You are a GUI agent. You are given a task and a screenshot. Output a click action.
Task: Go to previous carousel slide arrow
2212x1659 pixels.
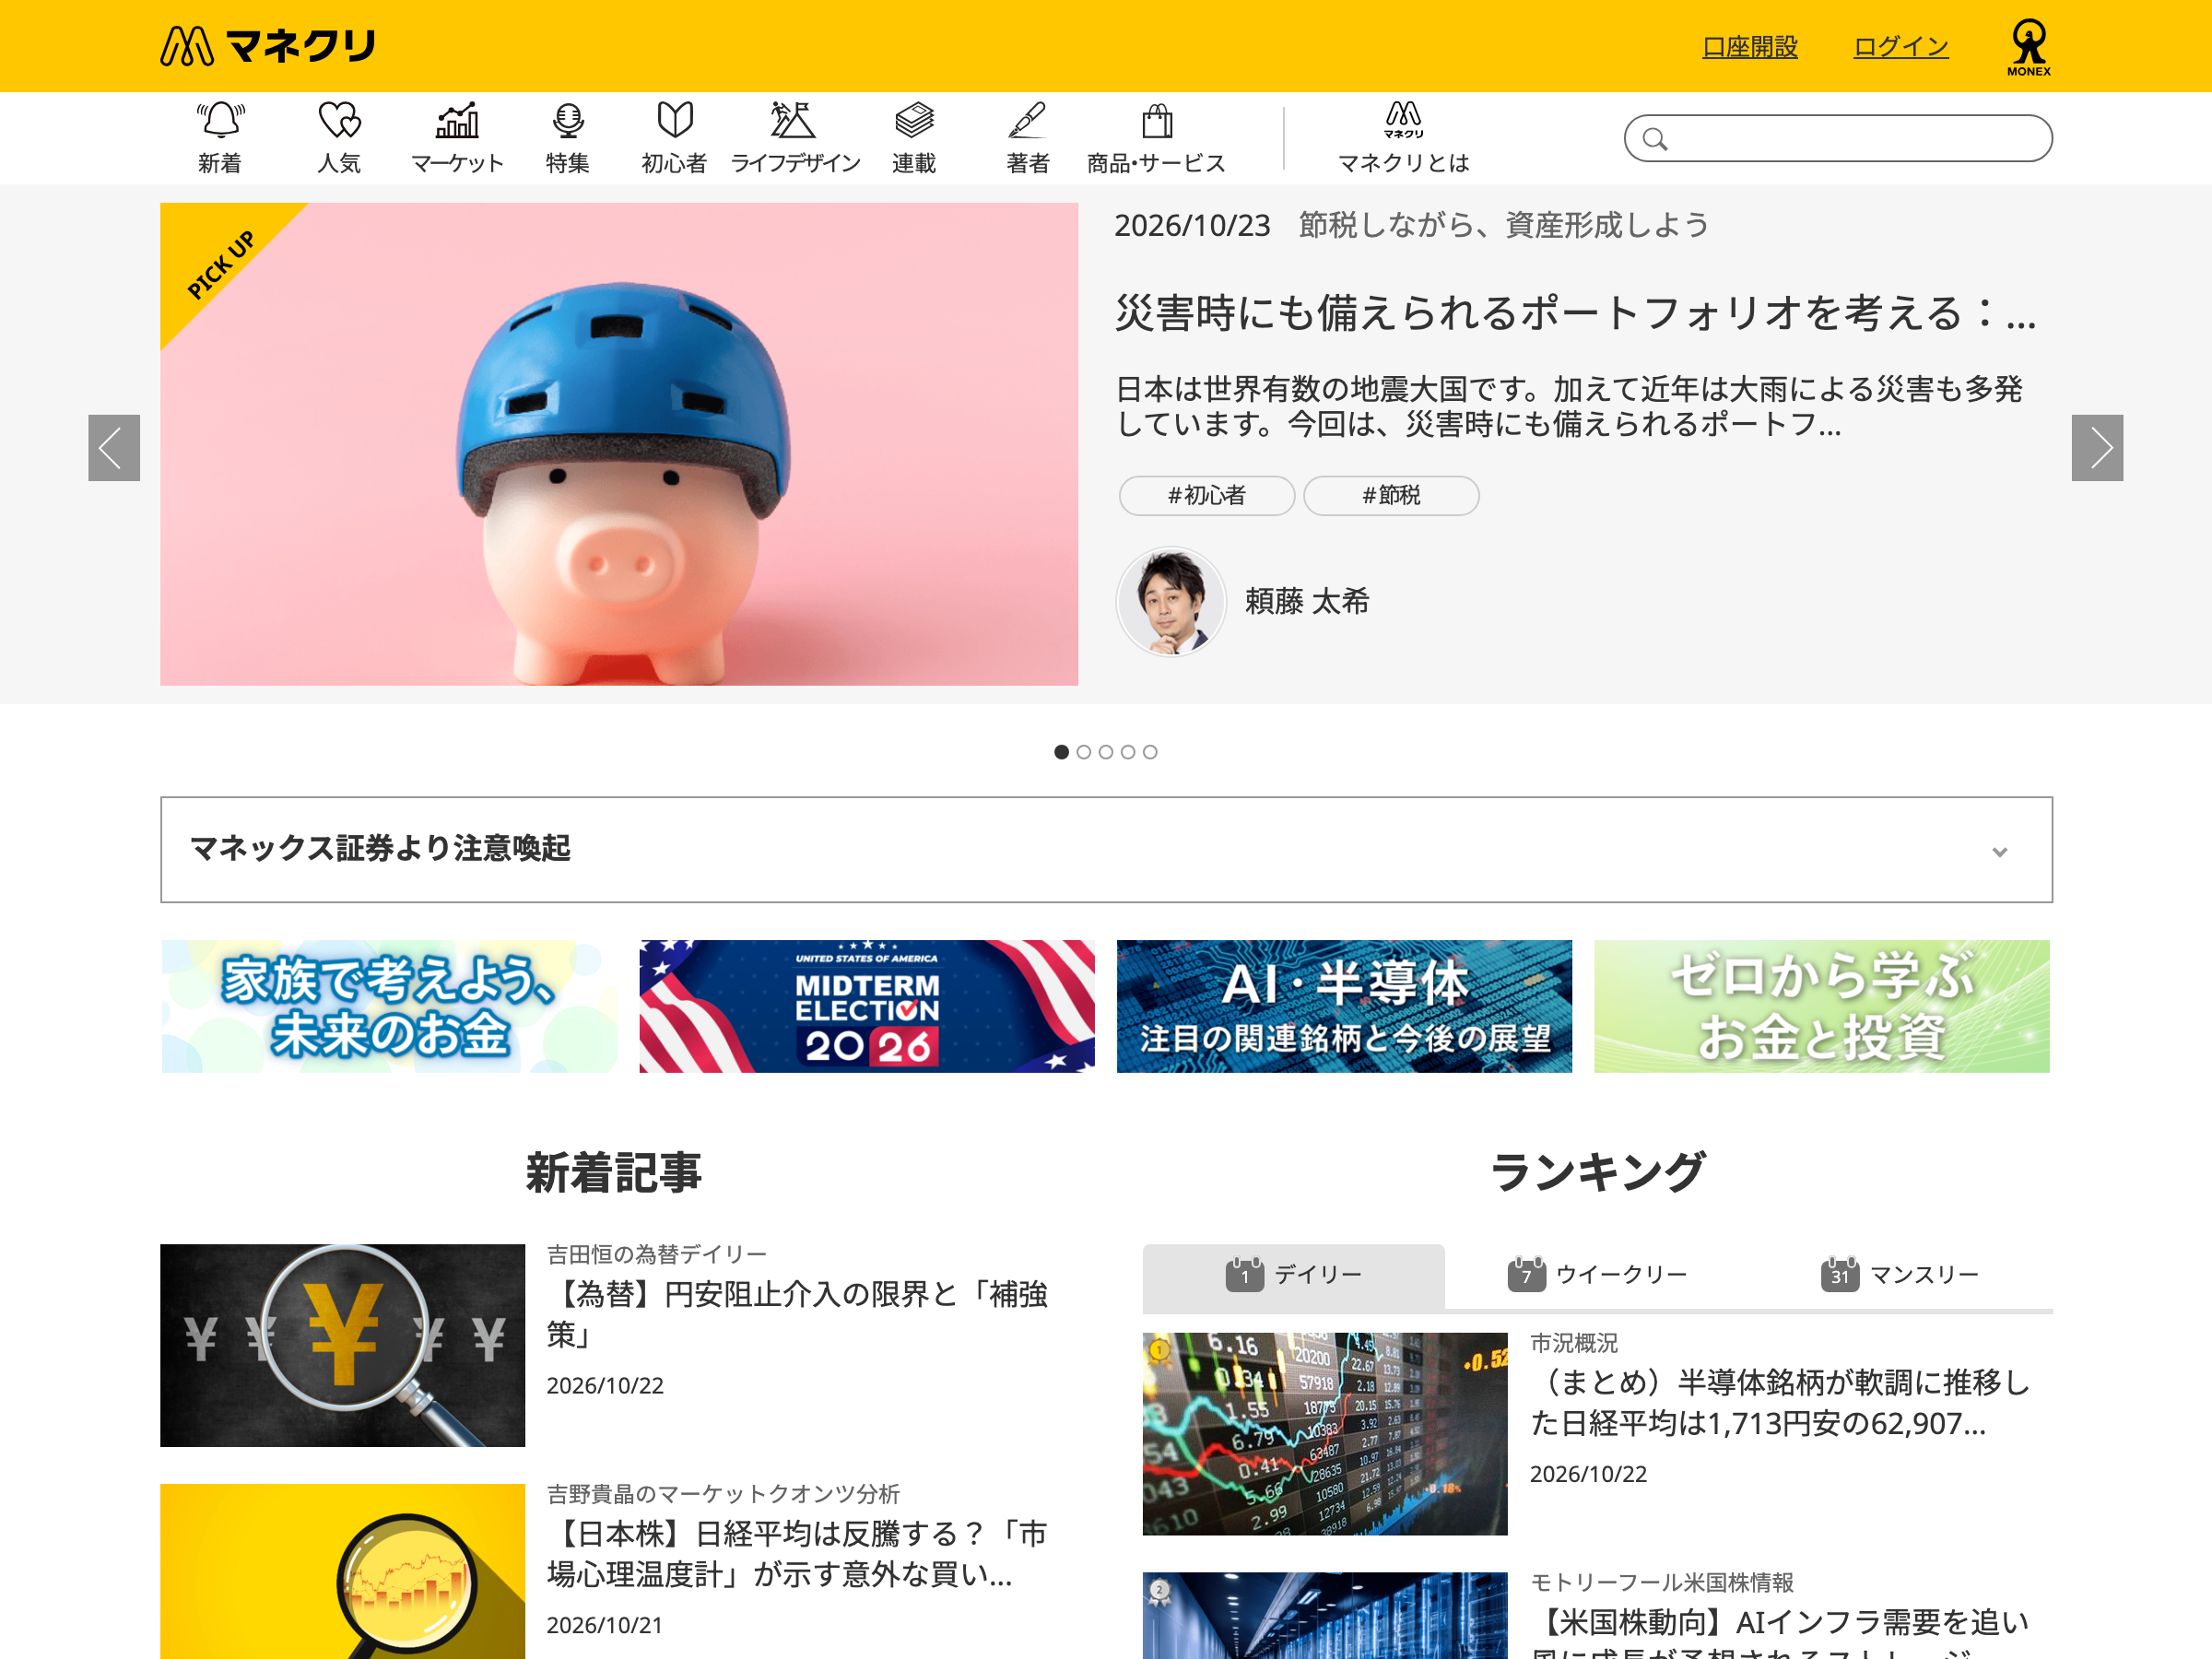(x=114, y=448)
